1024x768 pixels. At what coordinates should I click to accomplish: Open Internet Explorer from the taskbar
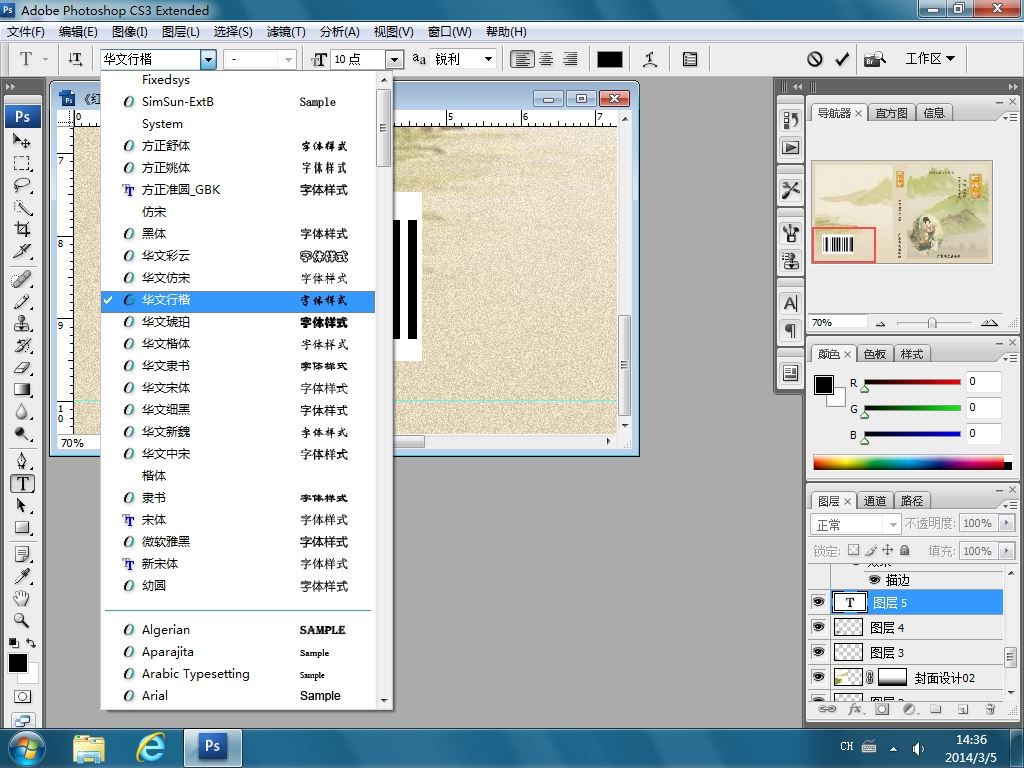click(150, 746)
